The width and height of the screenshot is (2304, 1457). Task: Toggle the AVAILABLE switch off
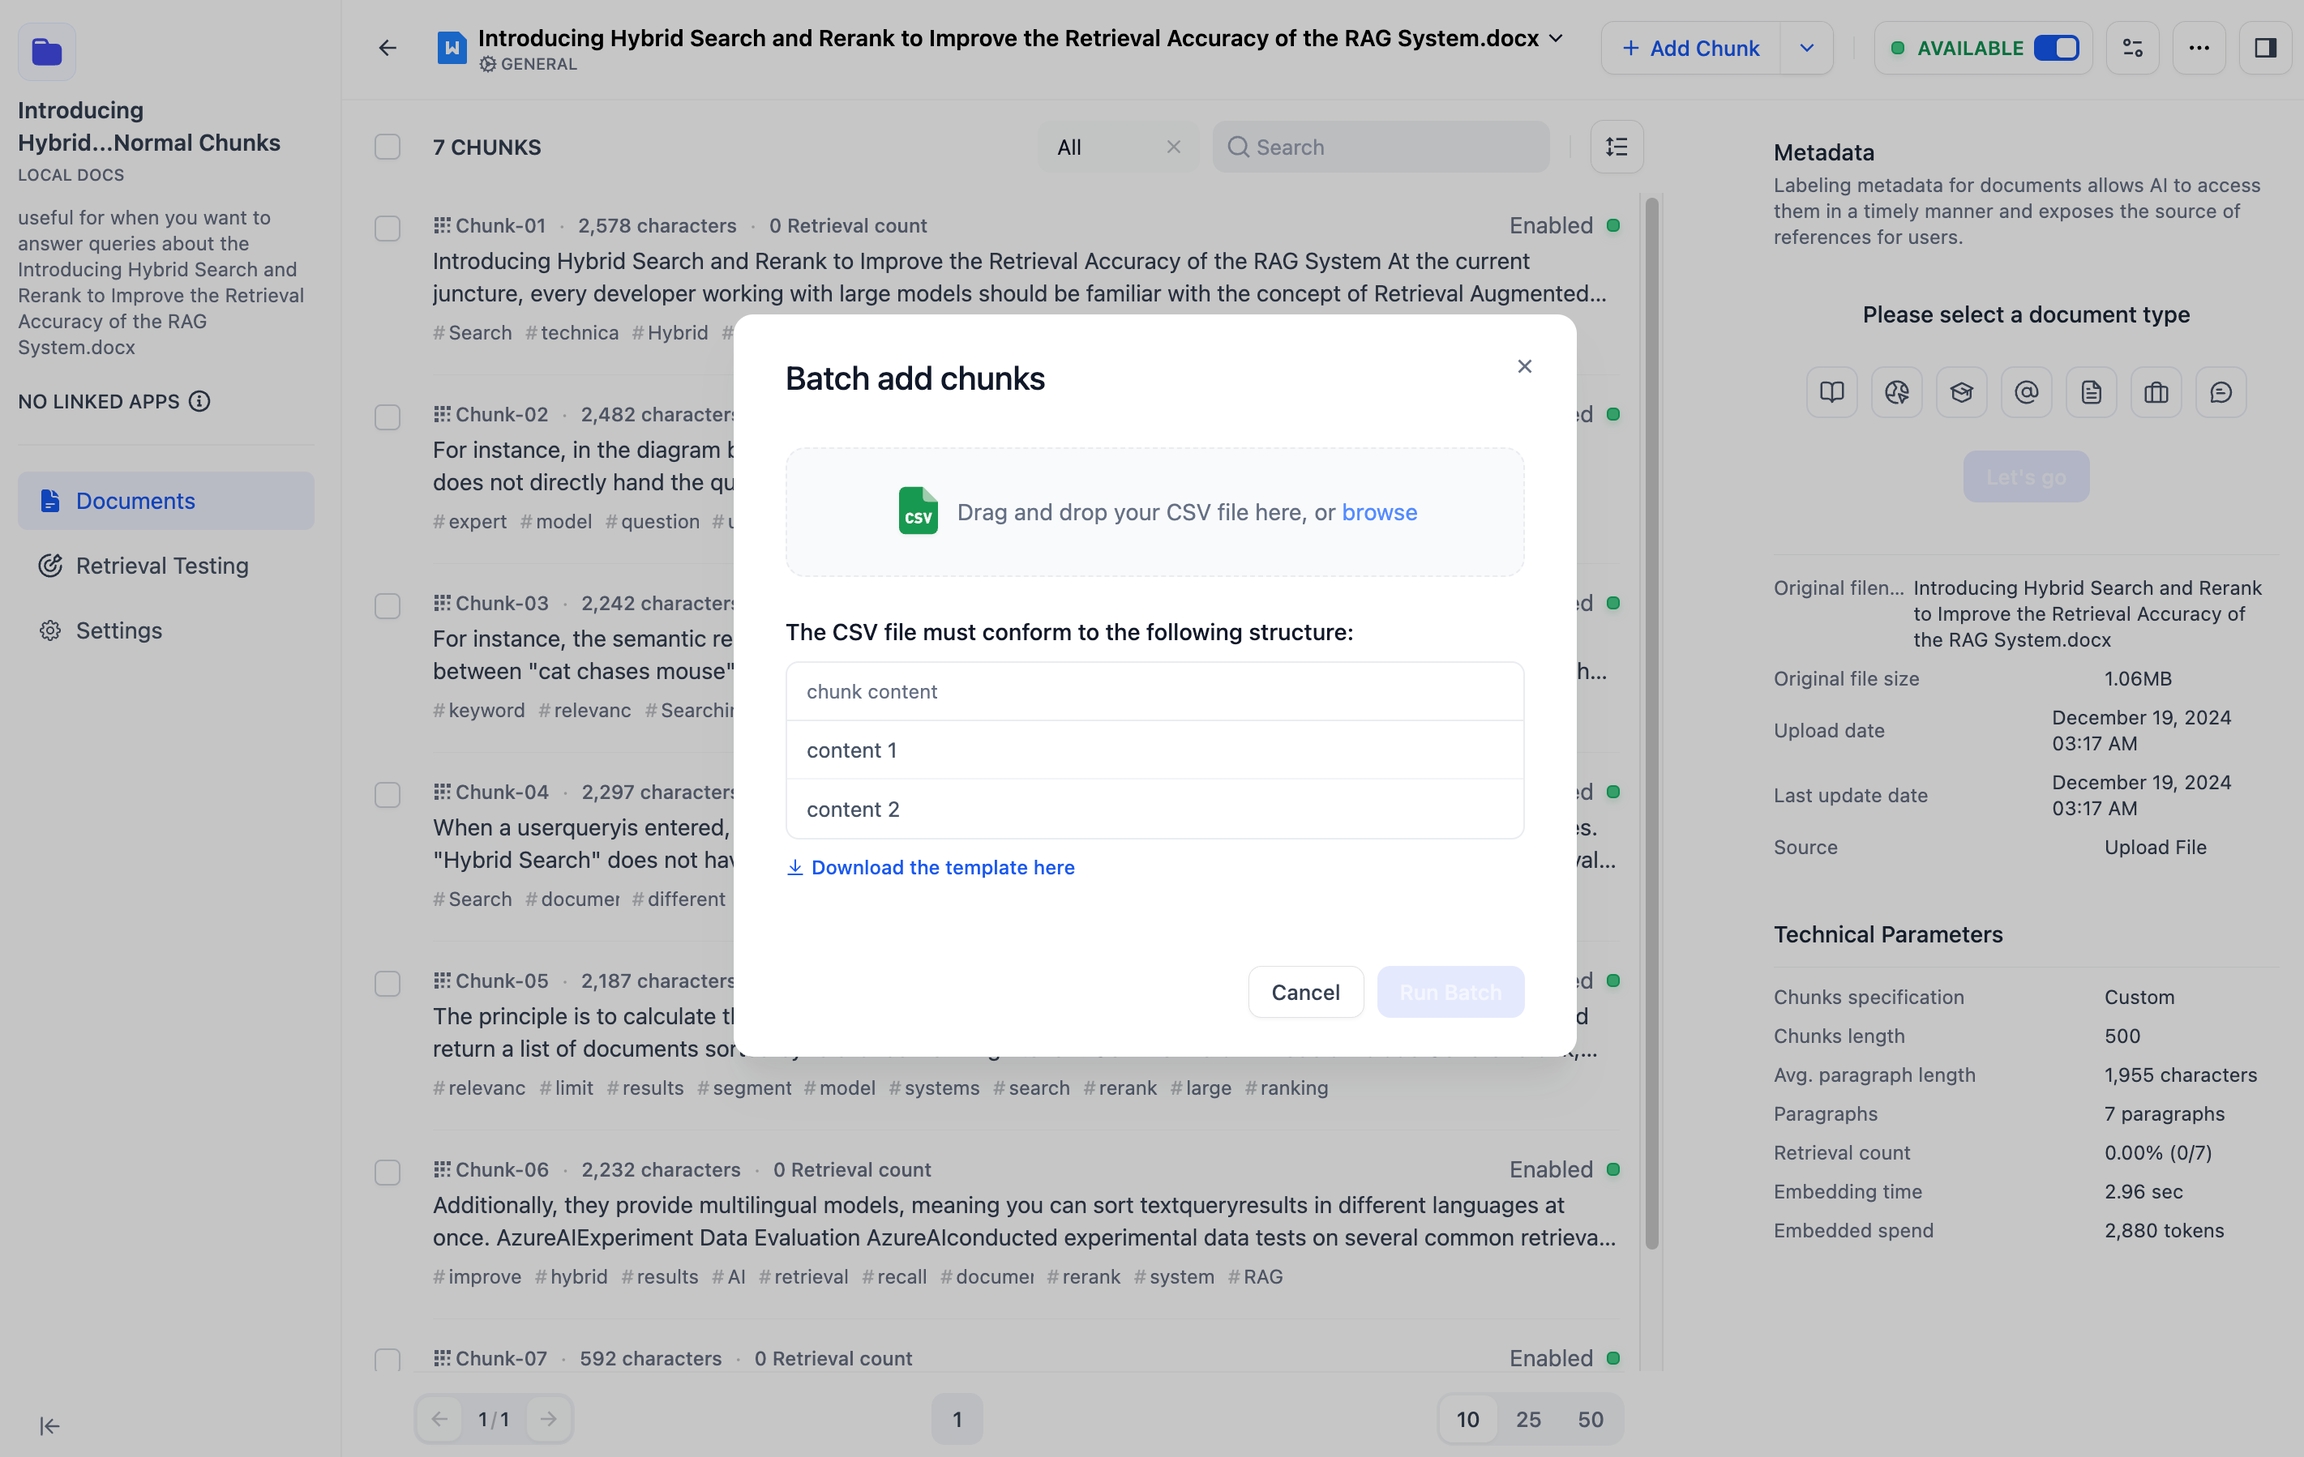[2056, 48]
